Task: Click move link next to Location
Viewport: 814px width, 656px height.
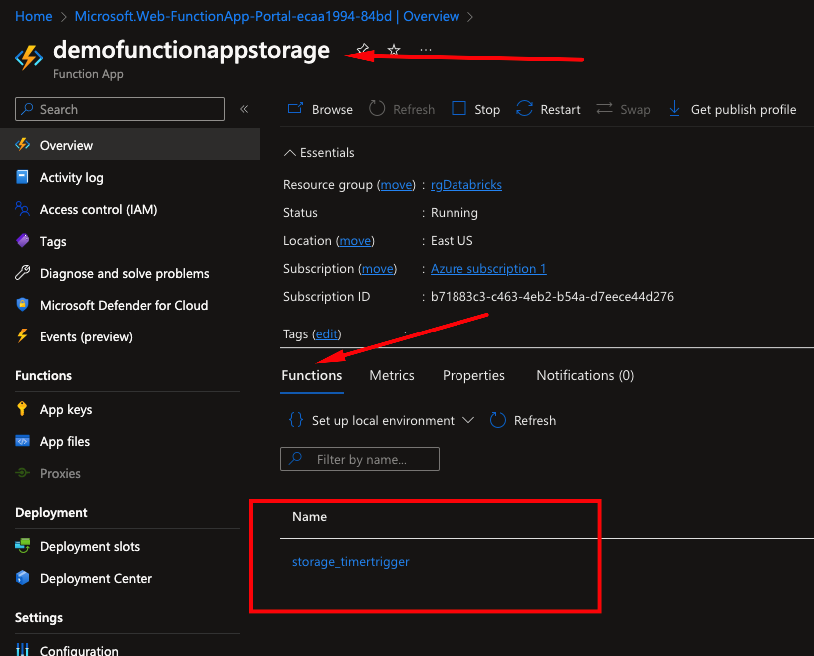Action: tap(356, 241)
